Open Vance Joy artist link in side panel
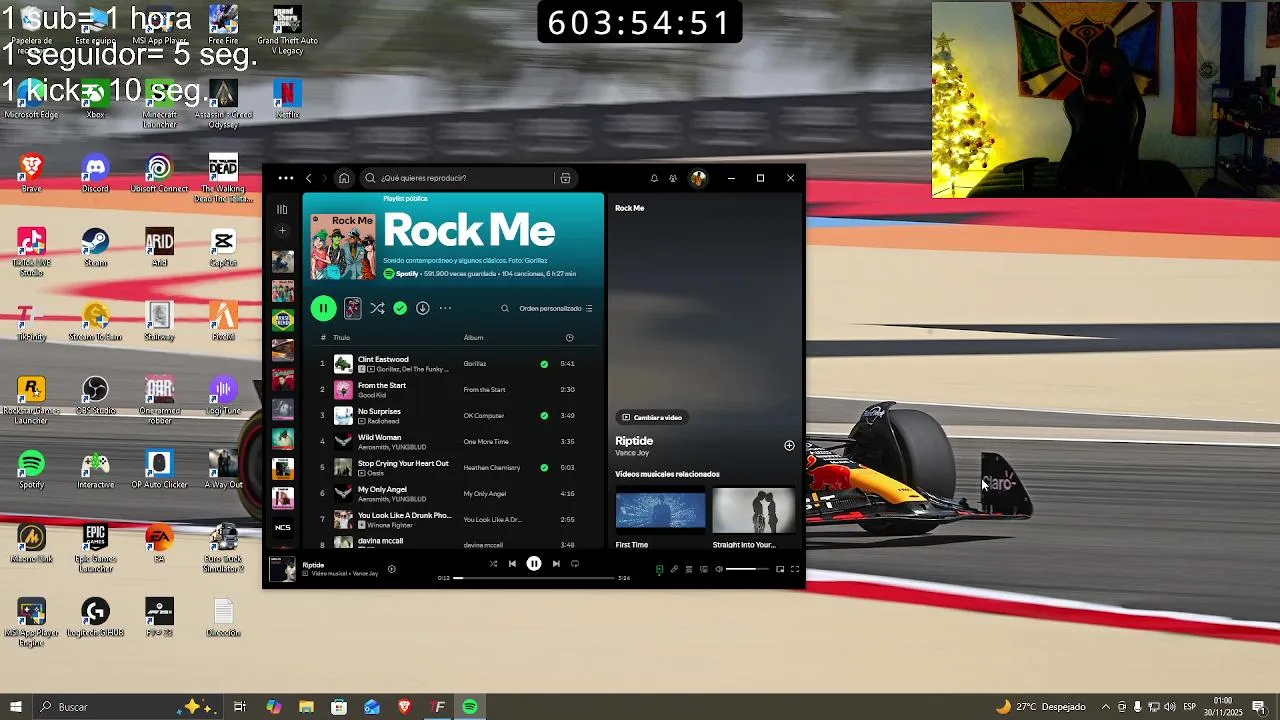This screenshot has width=1280, height=720. tap(632, 453)
